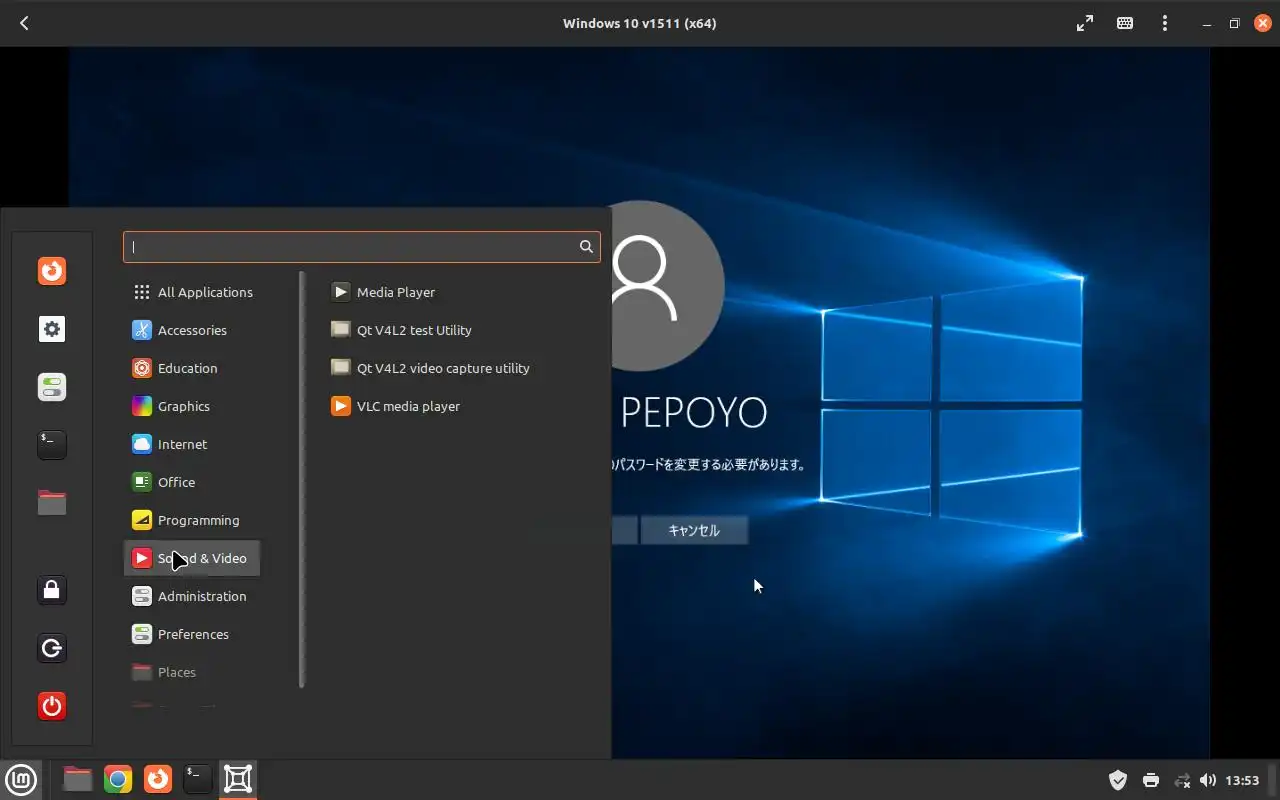Select the Sound & Video category
Viewport: 1280px width, 800px height.
191,558
